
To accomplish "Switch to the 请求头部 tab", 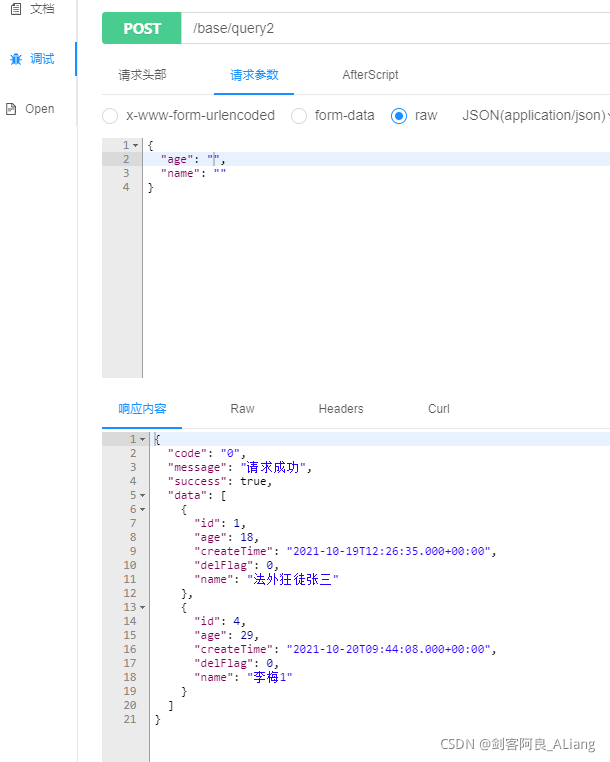I will click(x=142, y=75).
